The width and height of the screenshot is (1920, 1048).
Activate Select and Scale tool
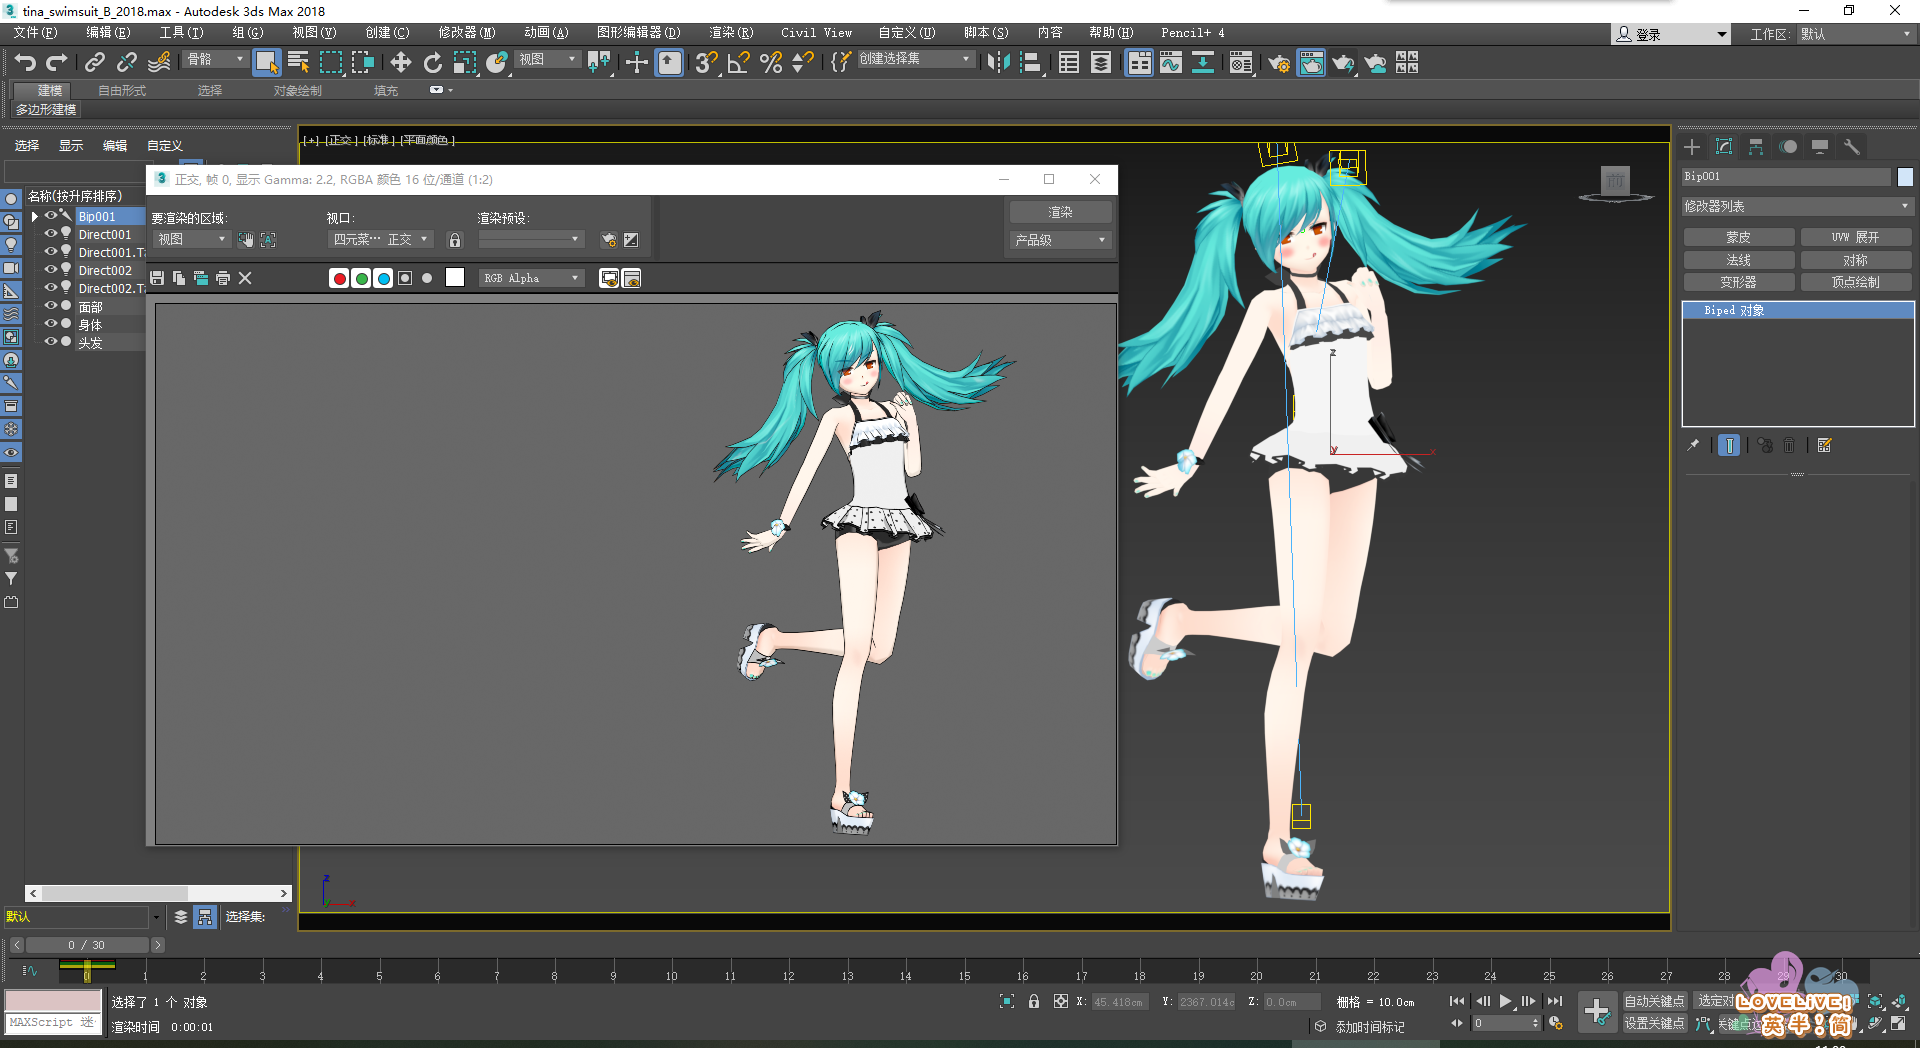(x=465, y=63)
